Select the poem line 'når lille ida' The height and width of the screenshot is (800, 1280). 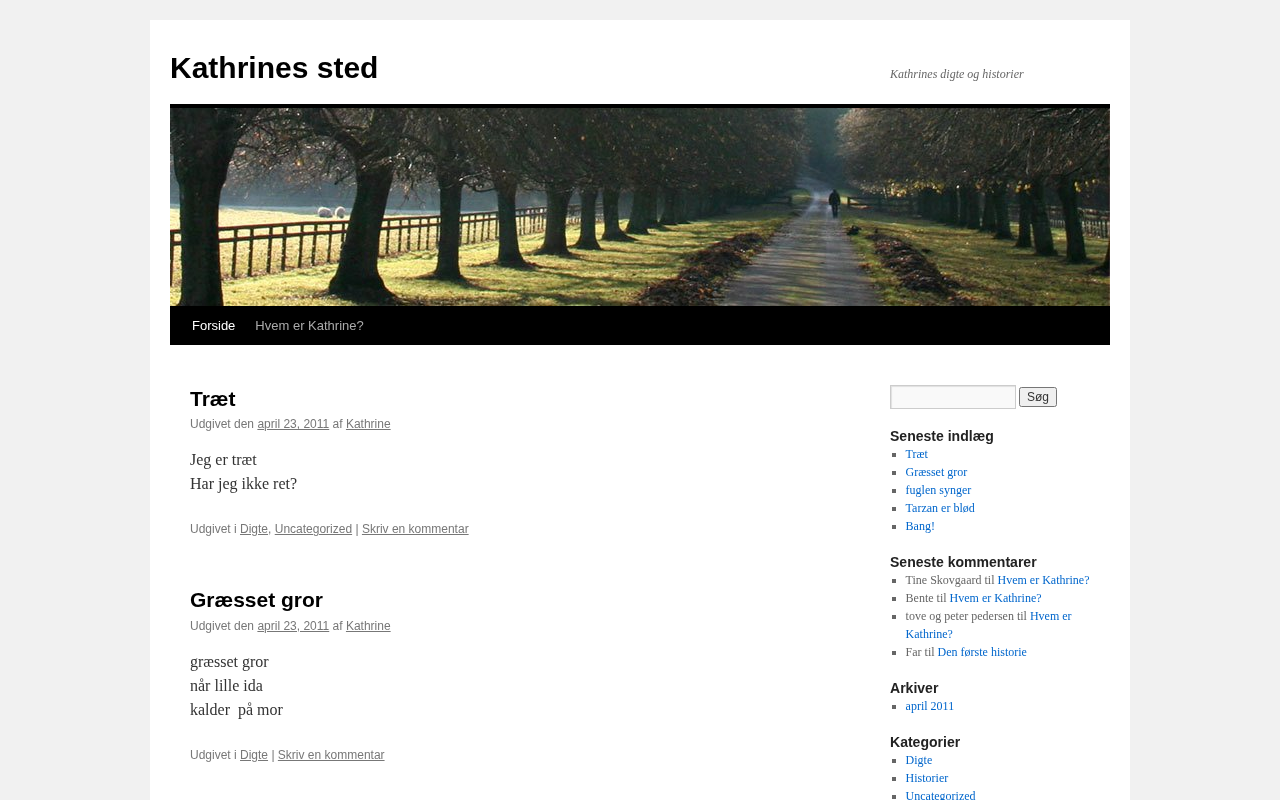pyautogui.click(x=226, y=686)
